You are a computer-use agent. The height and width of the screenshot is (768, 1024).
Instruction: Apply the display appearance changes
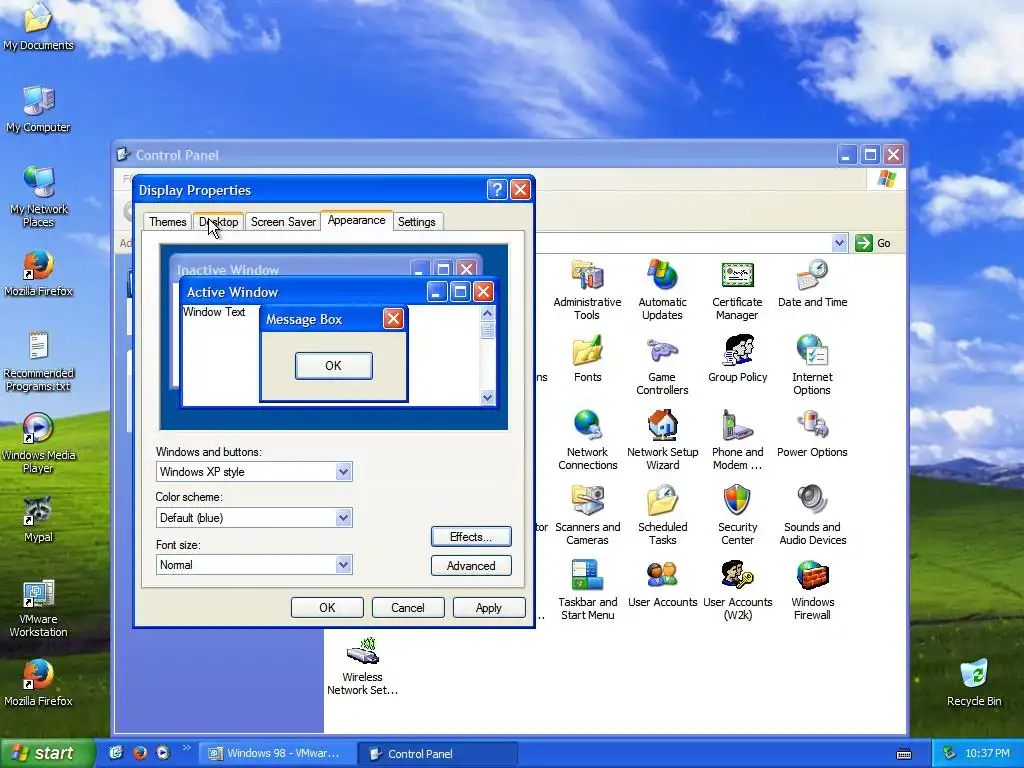(x=488, y=607)
